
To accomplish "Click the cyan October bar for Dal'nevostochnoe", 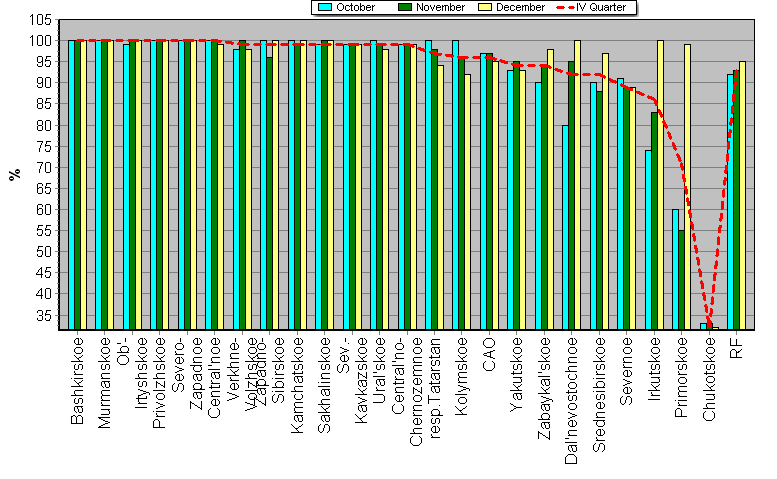I will click(x=565, y=227).
